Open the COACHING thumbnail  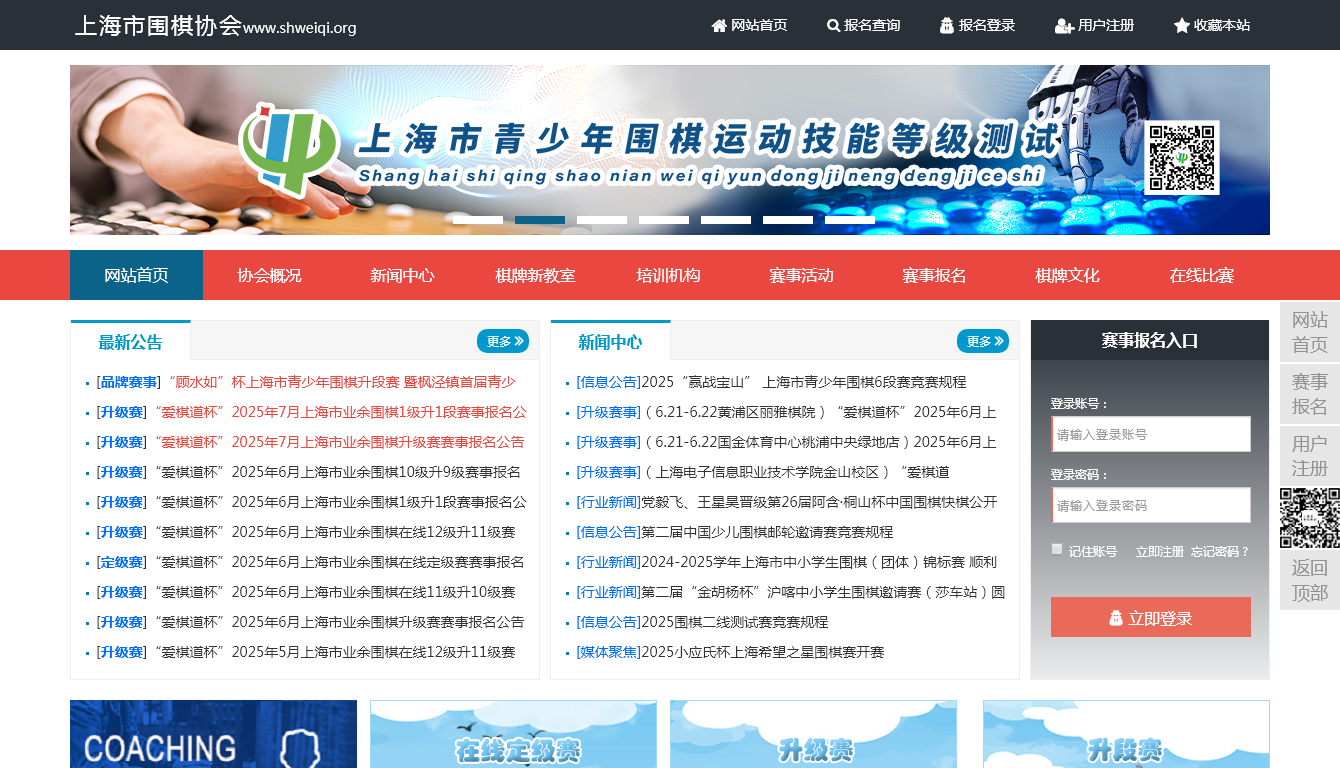[x=213, y=734]
